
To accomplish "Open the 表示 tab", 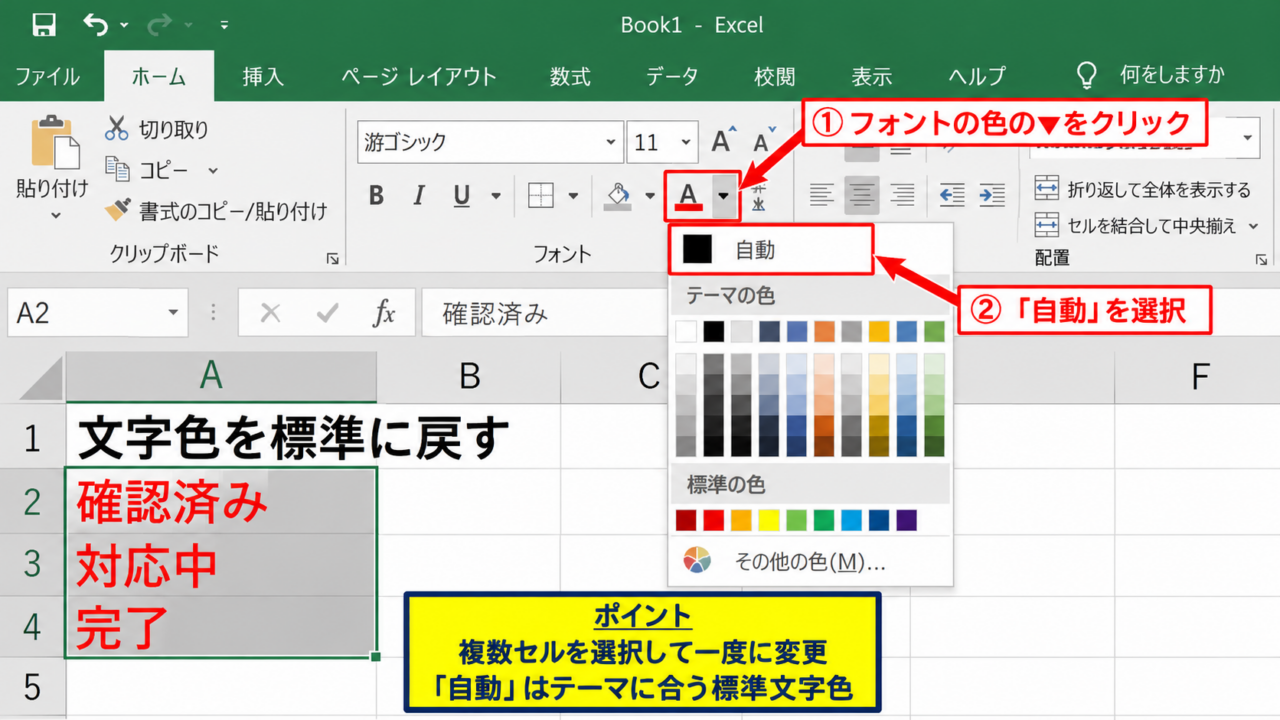I will point(871,76).
